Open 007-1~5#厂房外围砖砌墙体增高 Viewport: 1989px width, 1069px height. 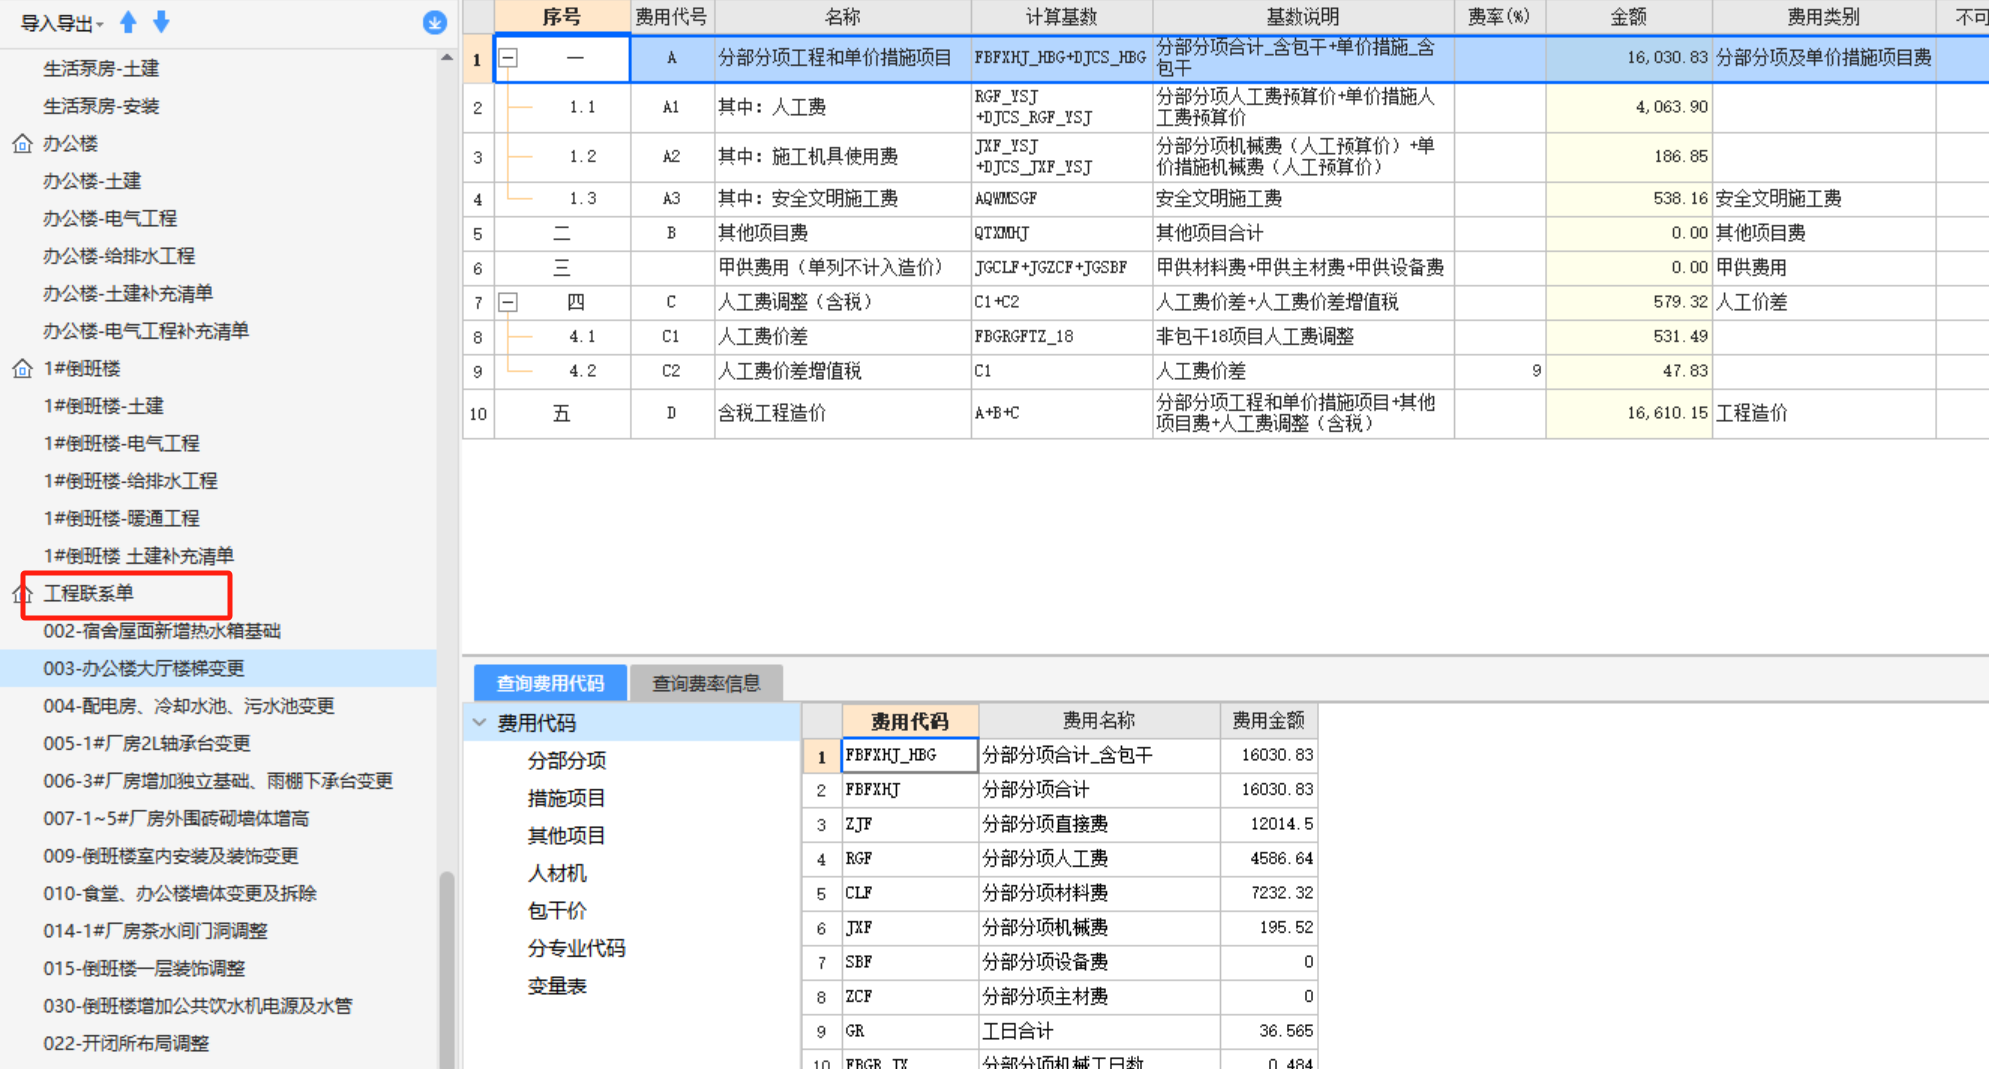click(x=176, y=819)
